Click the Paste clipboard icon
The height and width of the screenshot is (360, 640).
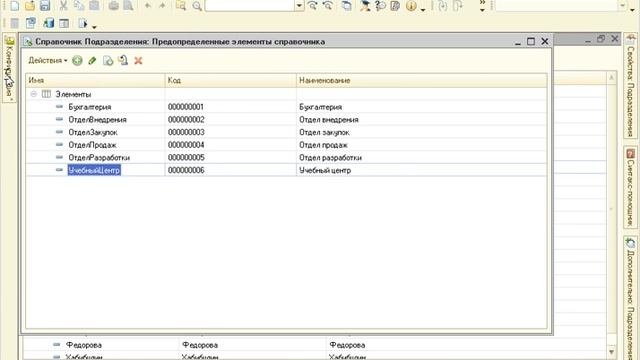(94, 5)
